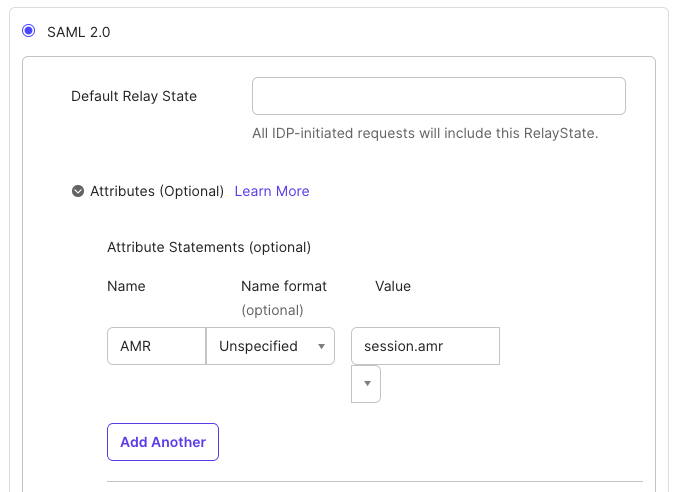The image size is (674, 492).
Task: Click the Value column label
Action: click(393, 286)
